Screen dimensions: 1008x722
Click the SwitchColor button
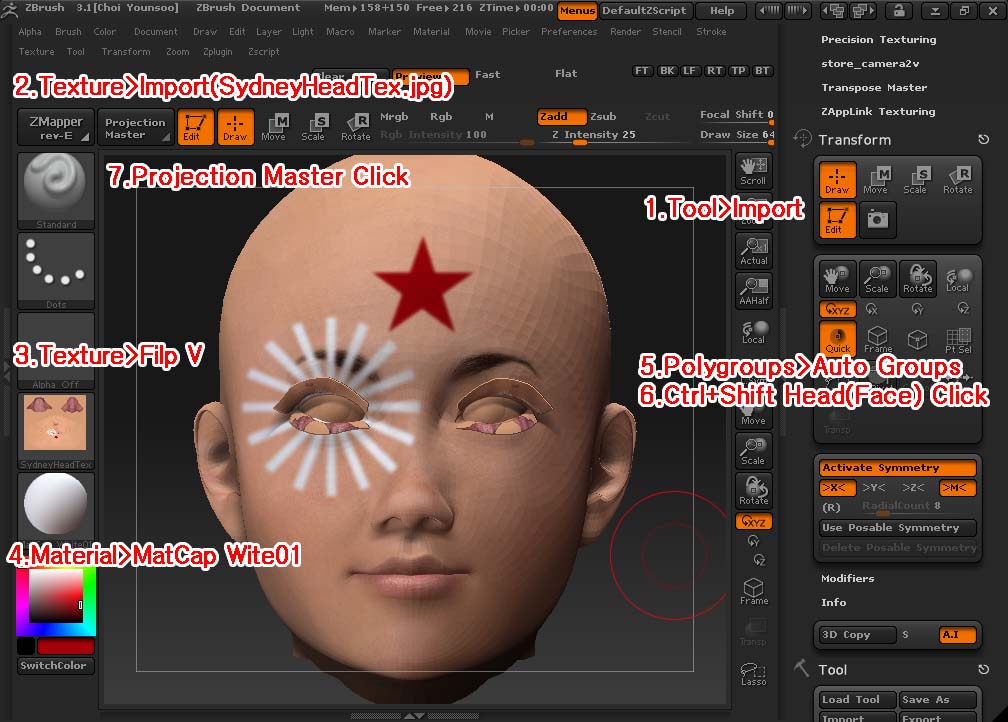pyautogui.click(x=56, y=665)
